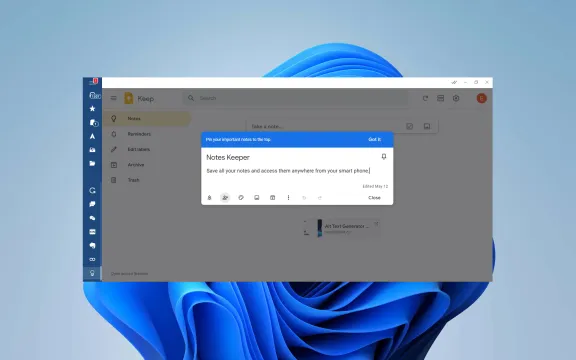Viewport: 576px width, 360px height.
Task: Click the star icon in blue sidebar
Action: pos(93,109)
